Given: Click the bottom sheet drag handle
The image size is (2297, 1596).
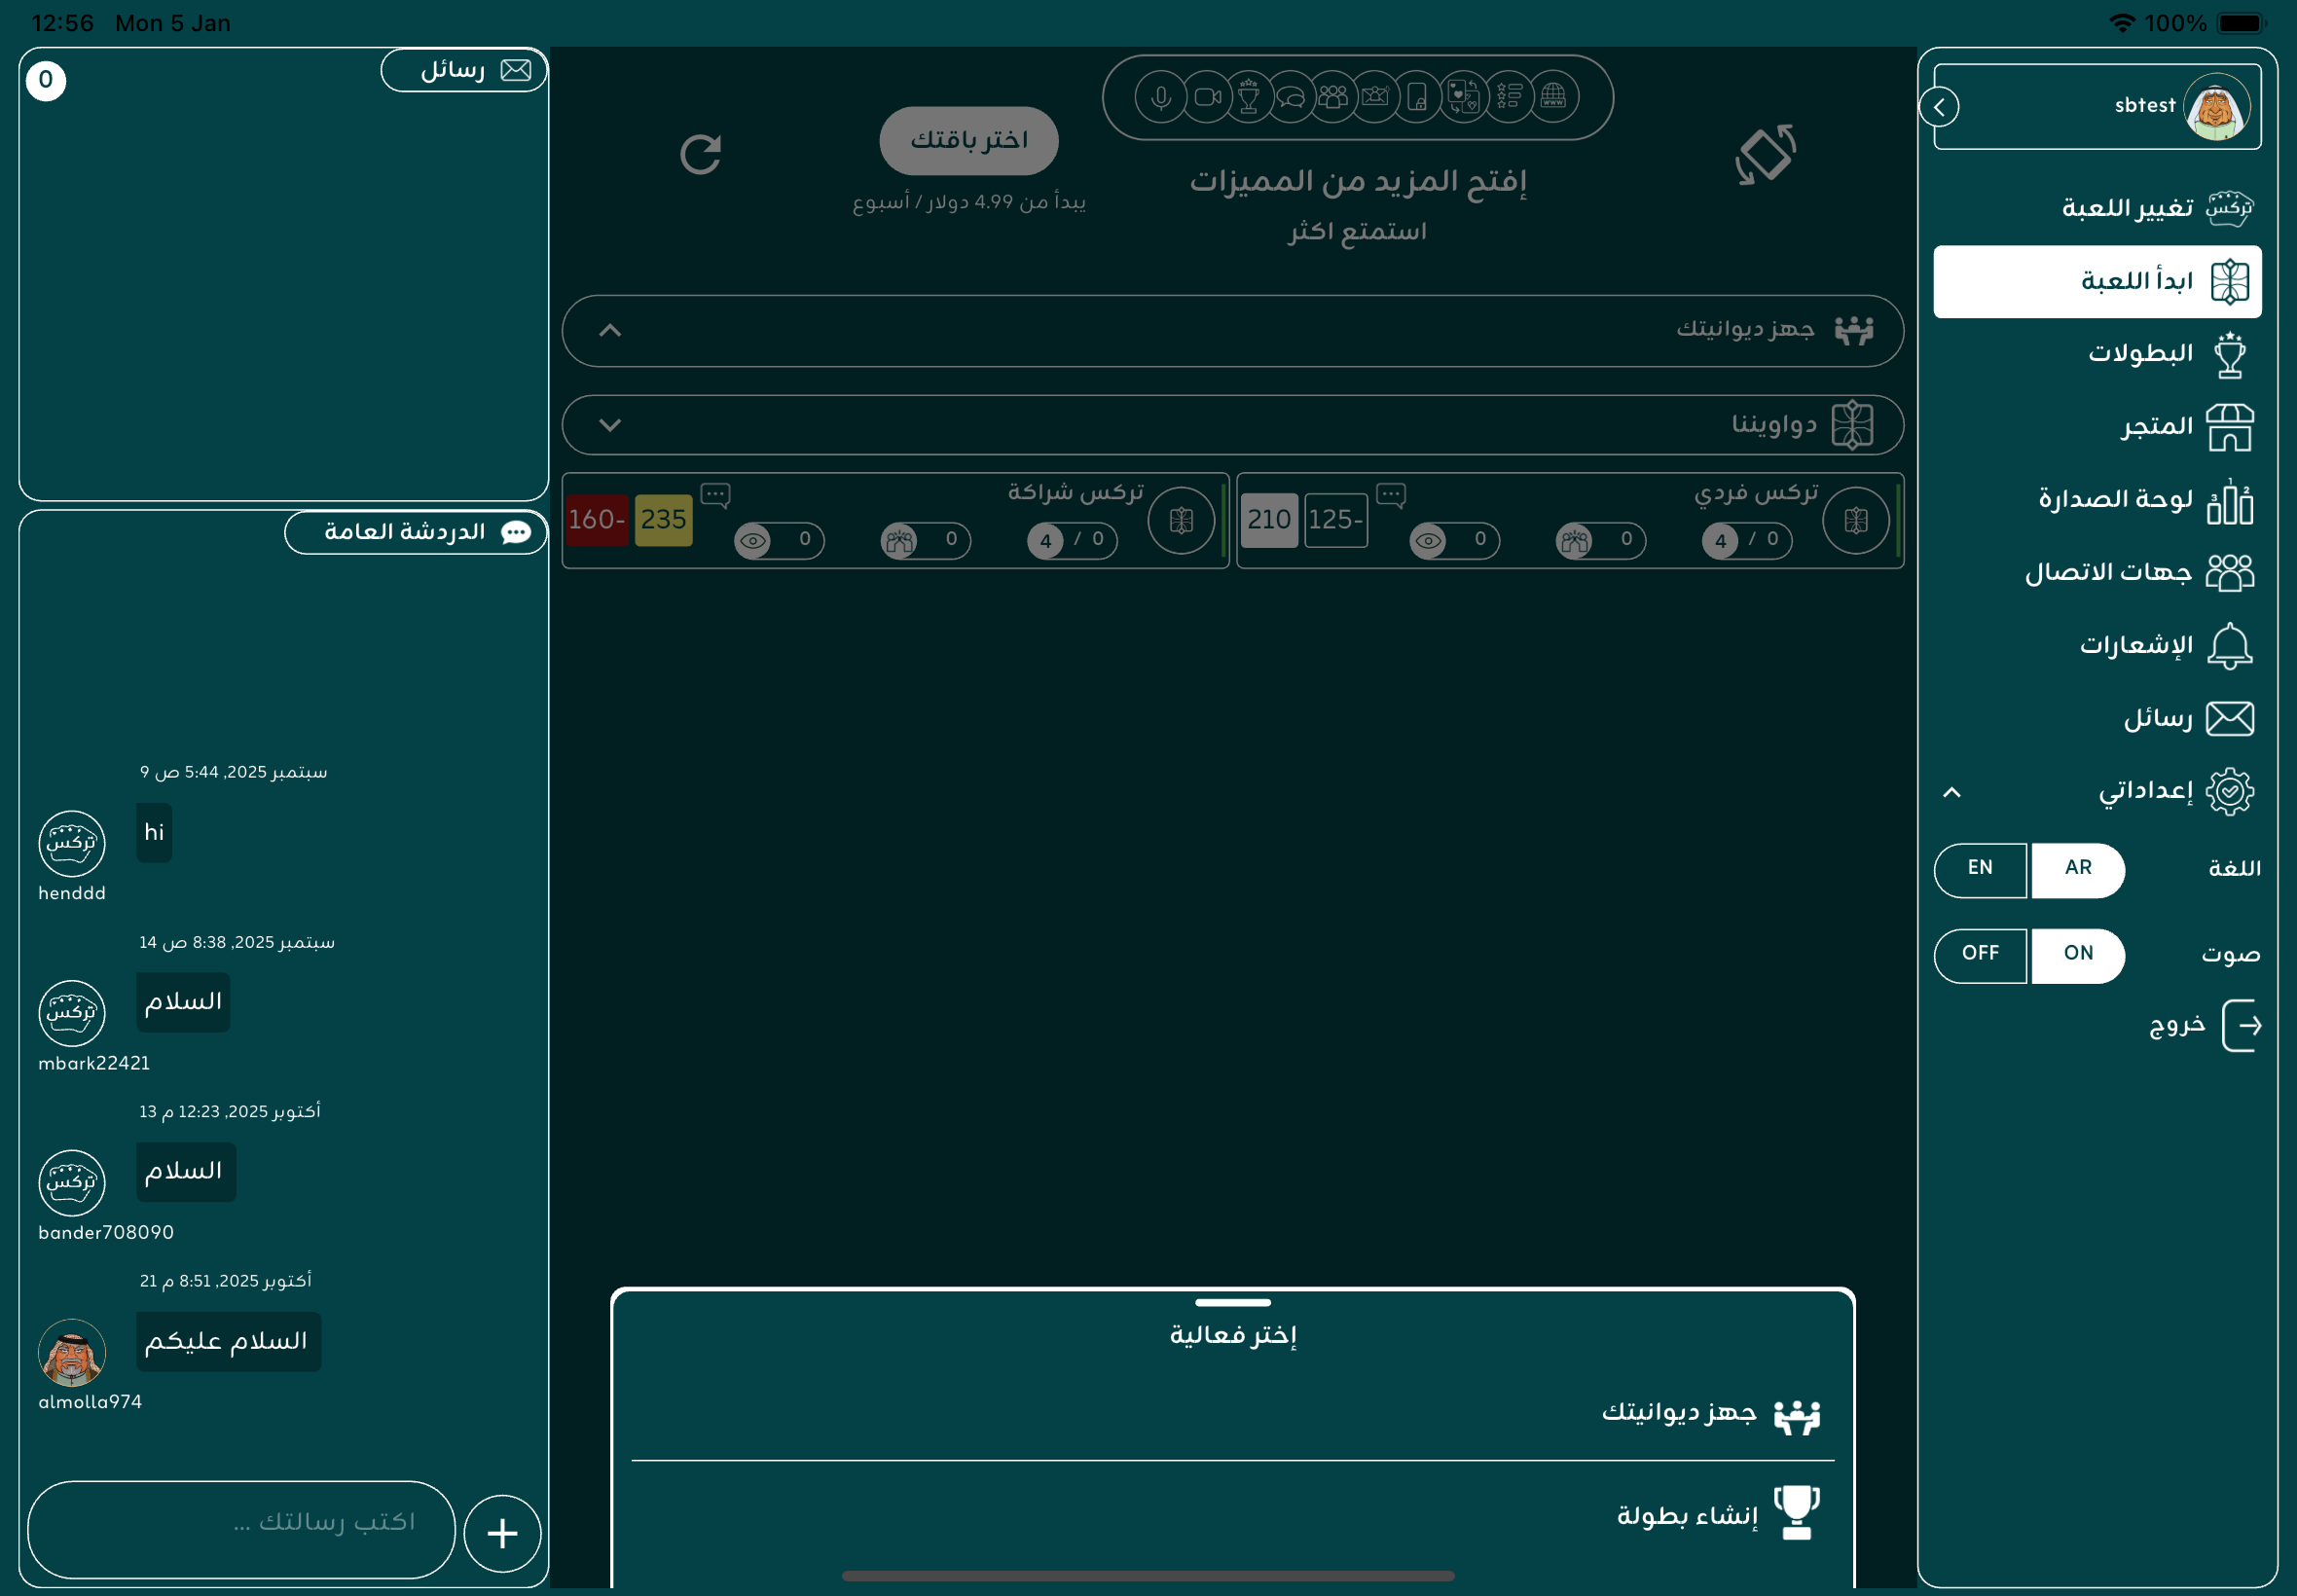Looking at the screenshot, I should (x=1232, y=1303).
